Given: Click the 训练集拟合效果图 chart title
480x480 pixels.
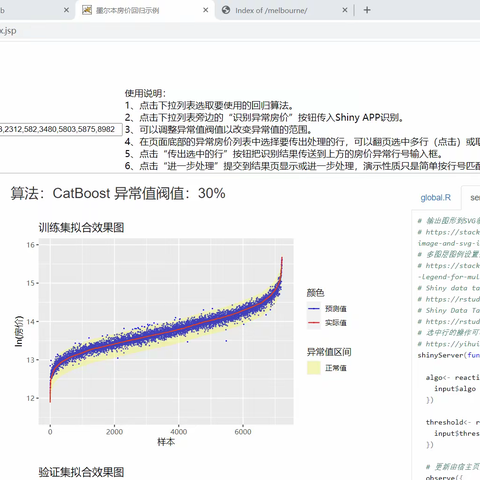Looking at the screenshot, I should coord(81,228).
